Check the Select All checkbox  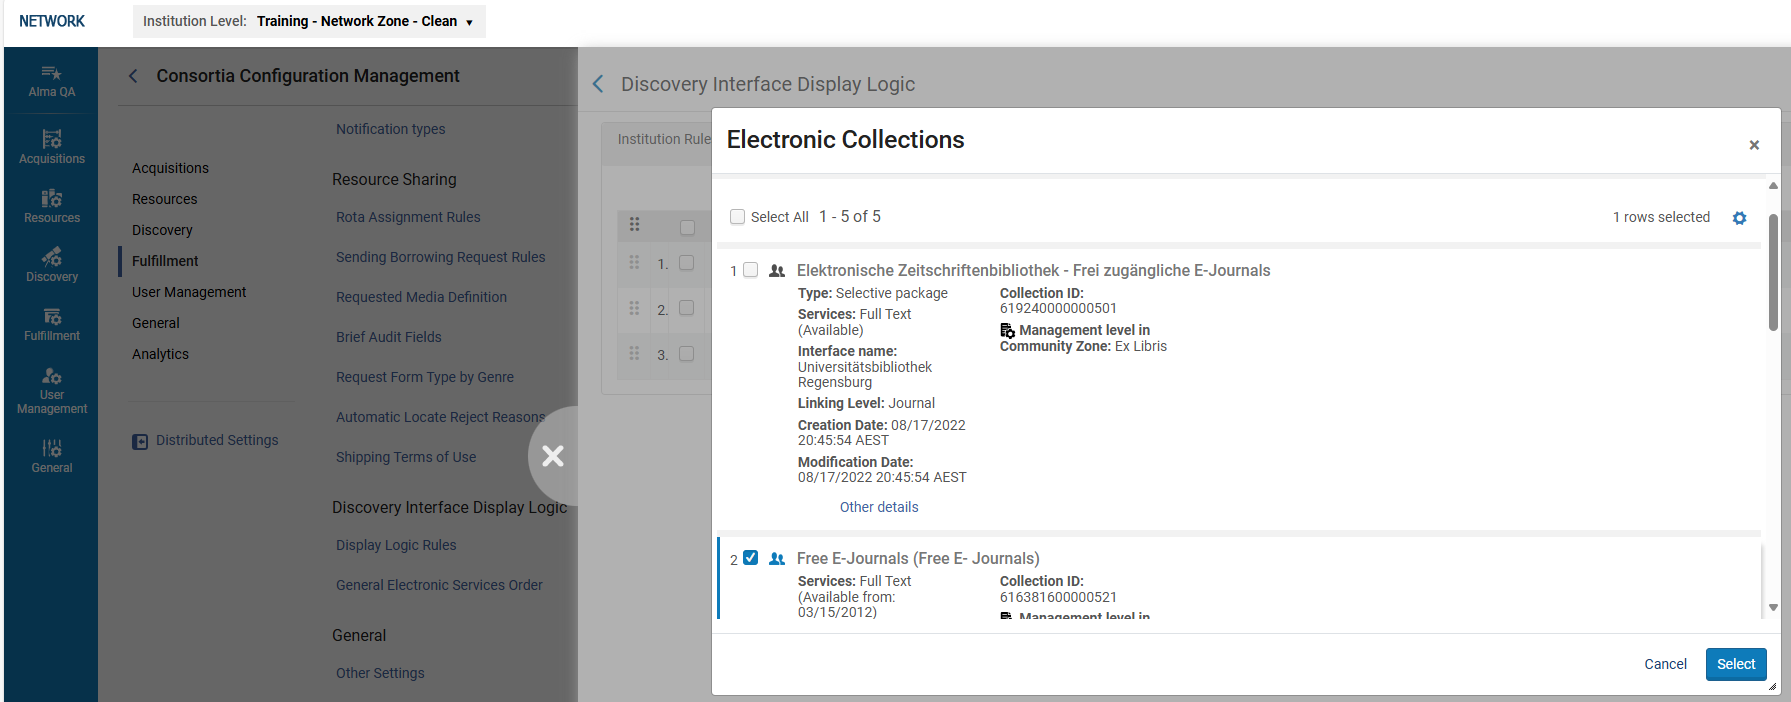click(738, 217)
